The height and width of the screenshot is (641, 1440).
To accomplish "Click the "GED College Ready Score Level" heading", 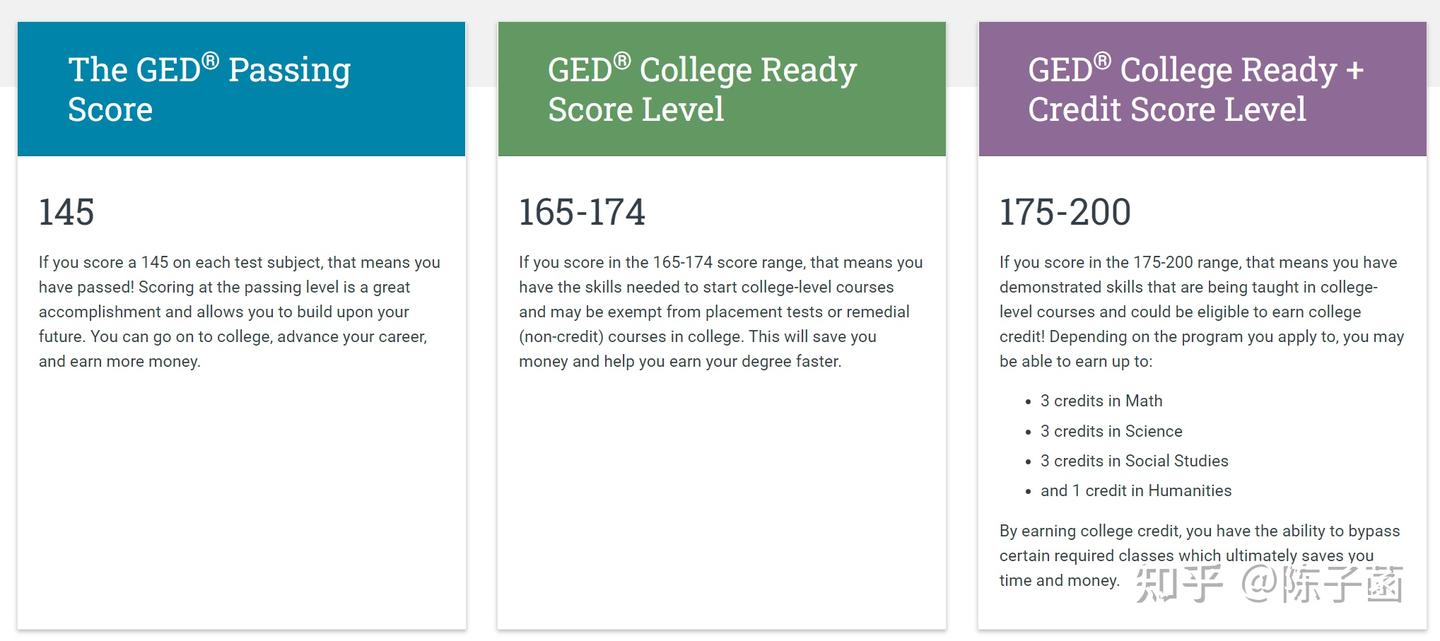I will click(702, 89).
